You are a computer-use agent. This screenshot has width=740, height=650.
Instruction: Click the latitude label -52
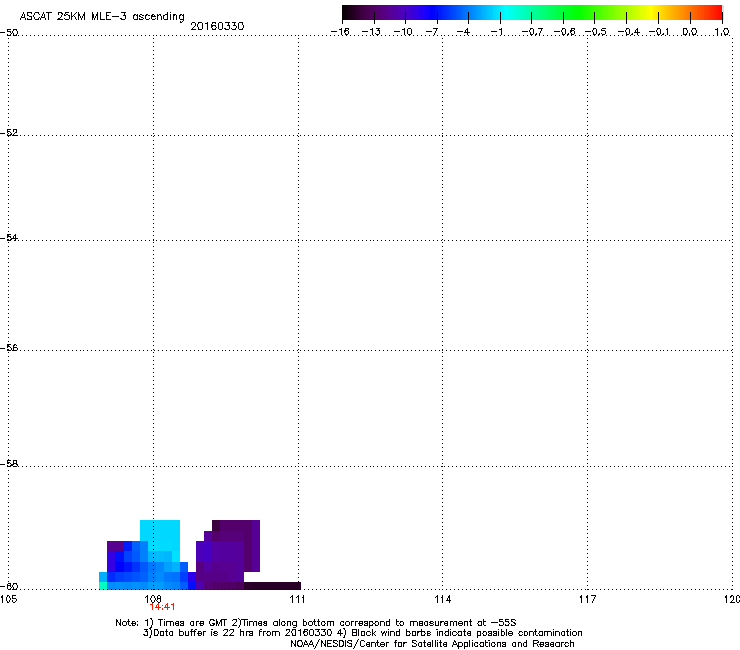(x=9, y=132)
